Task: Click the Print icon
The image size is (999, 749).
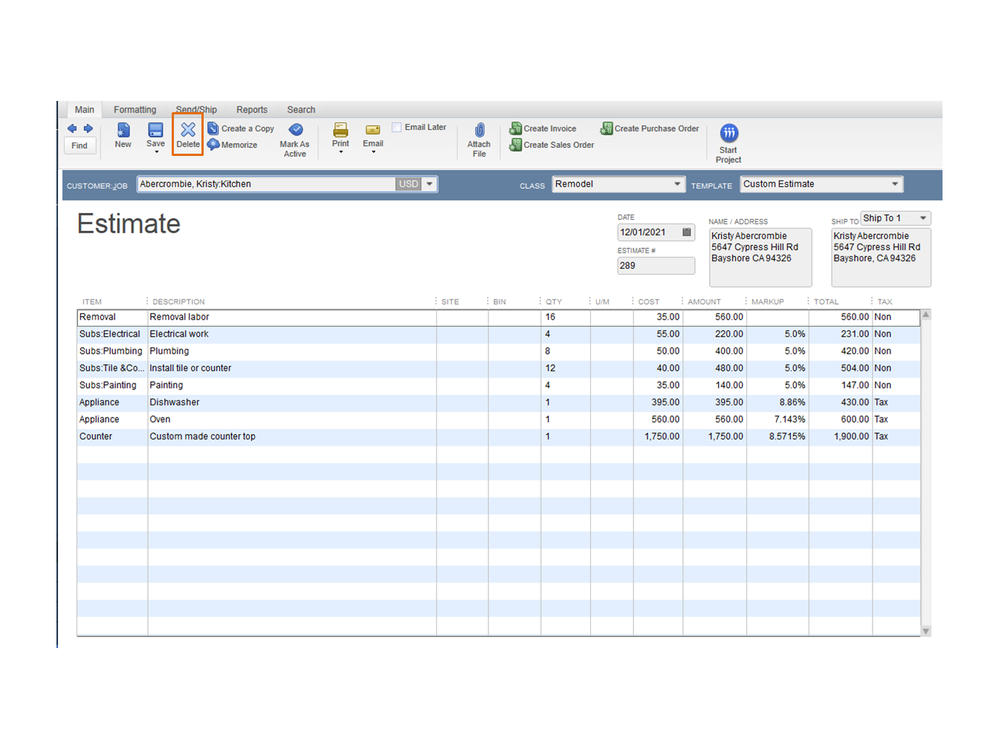Action: point(341,130)
